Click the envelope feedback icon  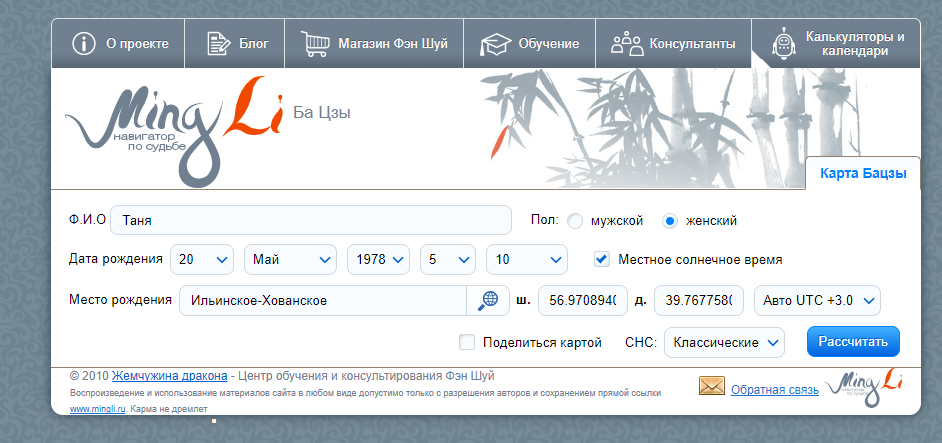click(711, 387)
